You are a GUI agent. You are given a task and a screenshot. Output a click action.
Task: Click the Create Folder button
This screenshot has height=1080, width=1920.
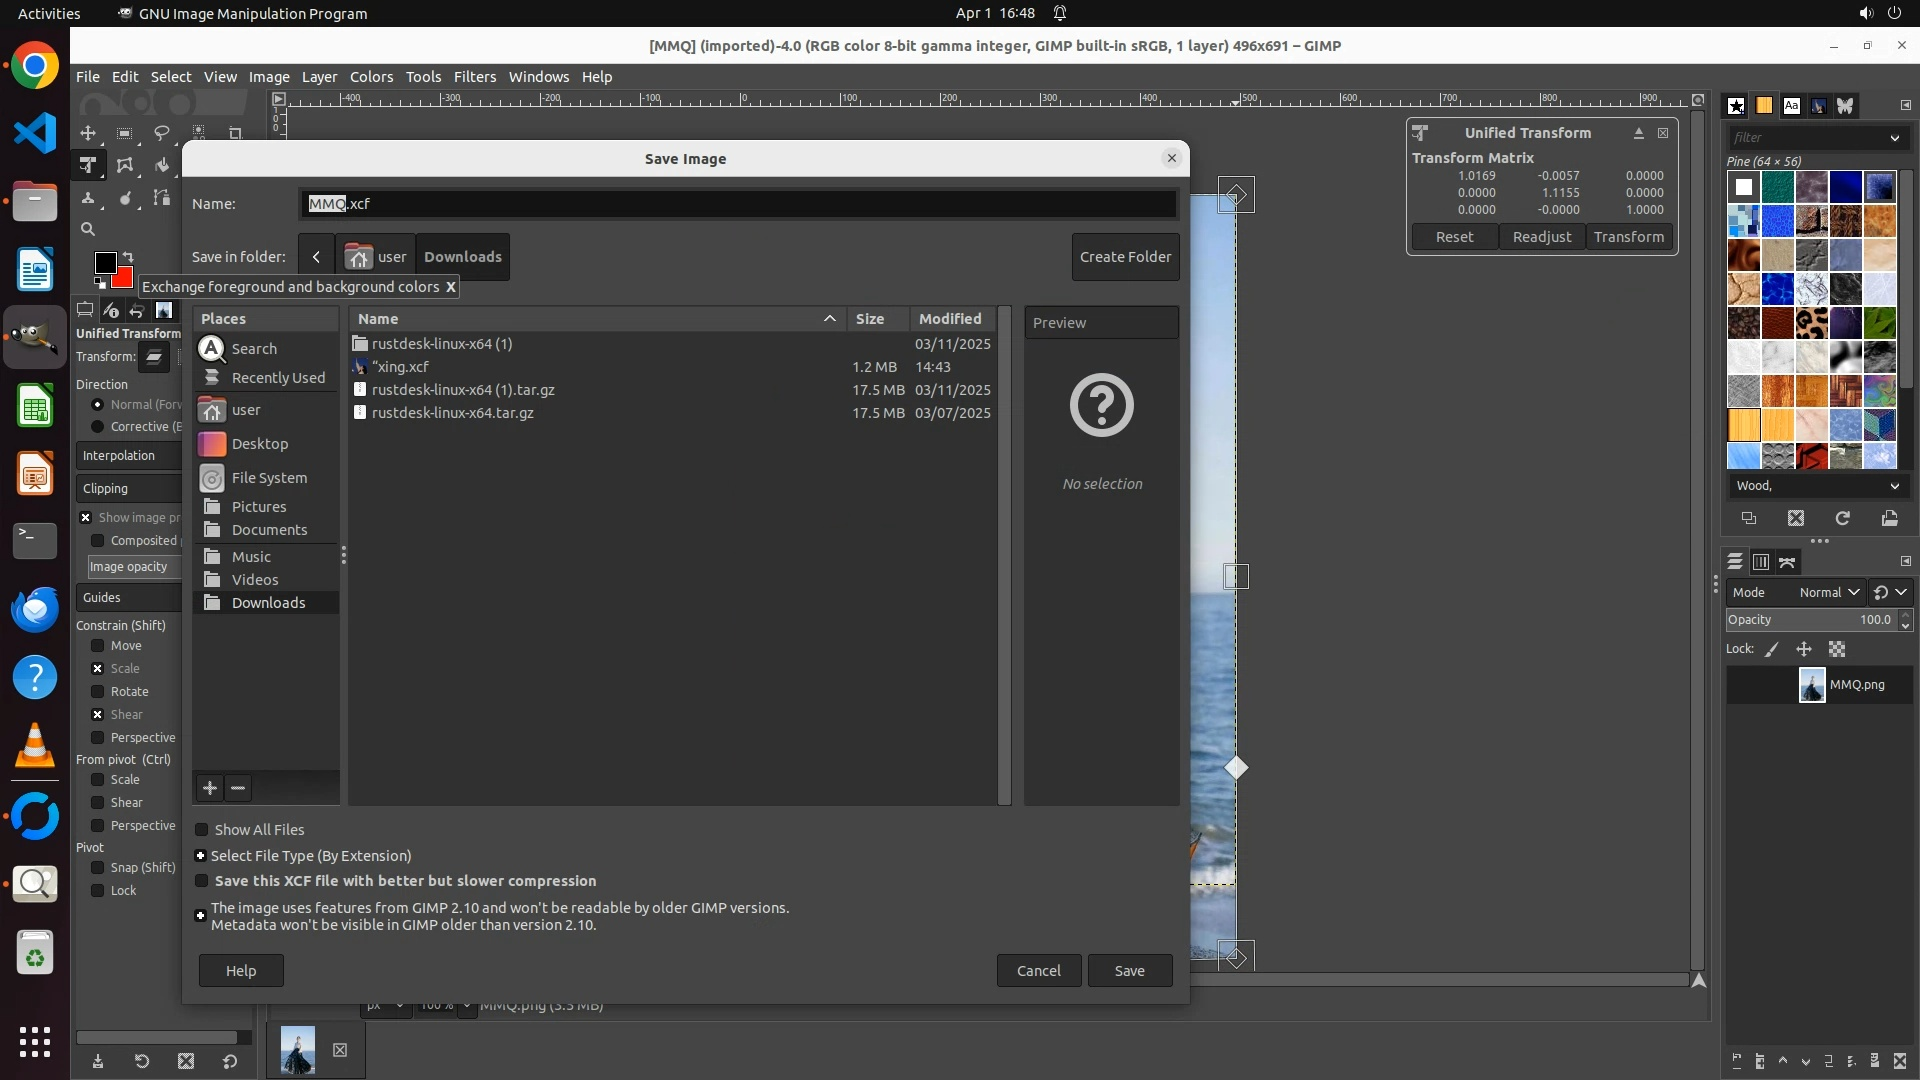point(1125,257)
